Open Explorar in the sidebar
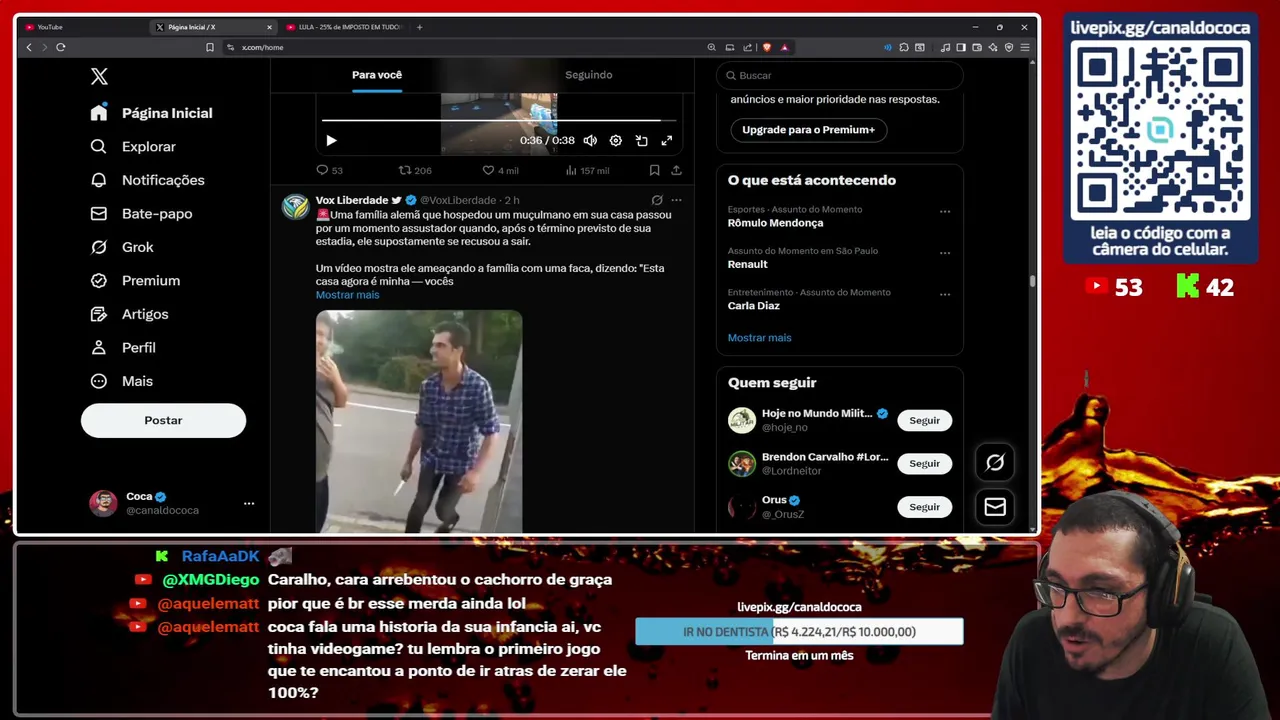This screenshot has width=1280, height=720. point(132,146)
